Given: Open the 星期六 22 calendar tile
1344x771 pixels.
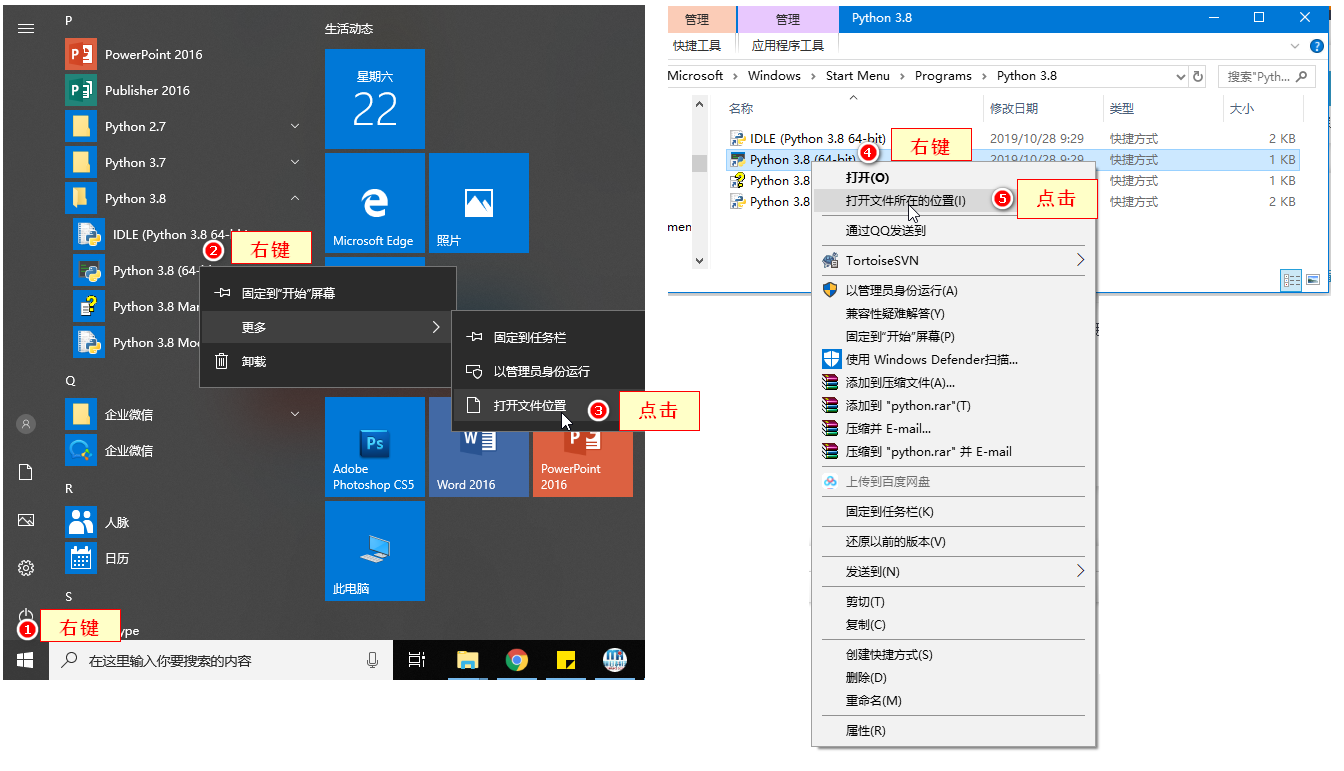Looking at the screenshot, I should click(375, 99).
